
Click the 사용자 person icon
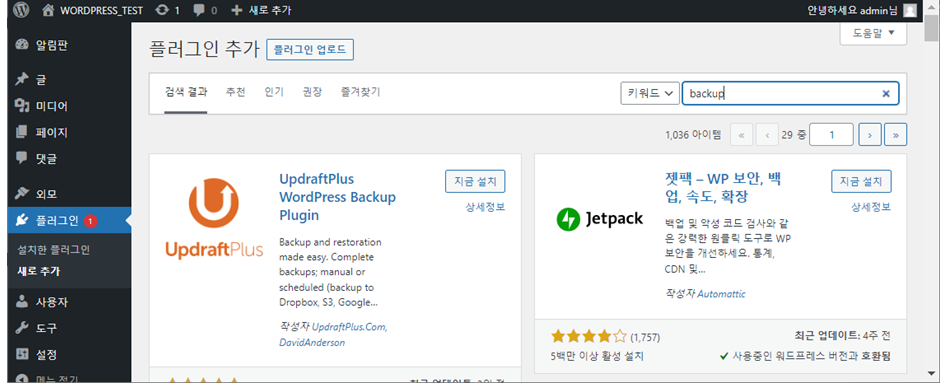22,301
